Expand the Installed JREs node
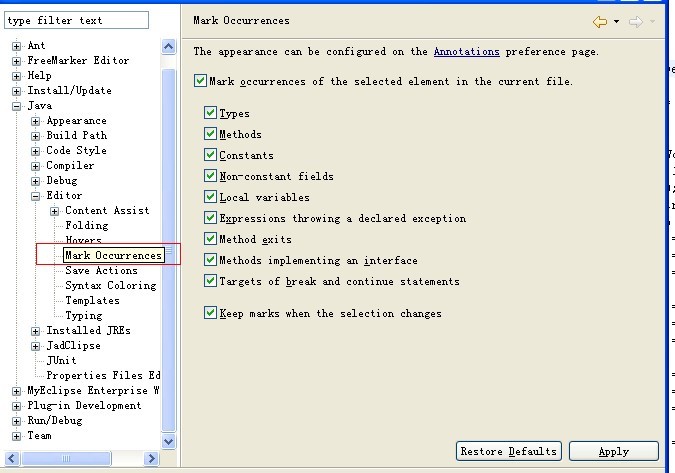675x473 pixels. point(36,331)
